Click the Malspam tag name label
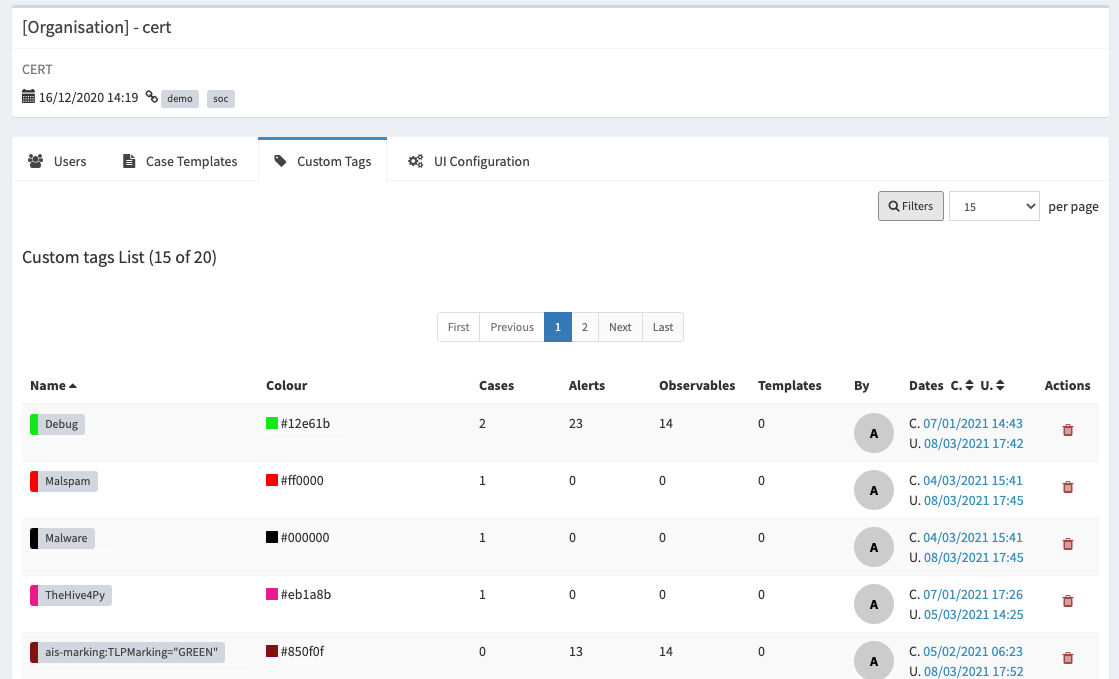Viewport: 1119px width, 679px height. coord(67,481)
